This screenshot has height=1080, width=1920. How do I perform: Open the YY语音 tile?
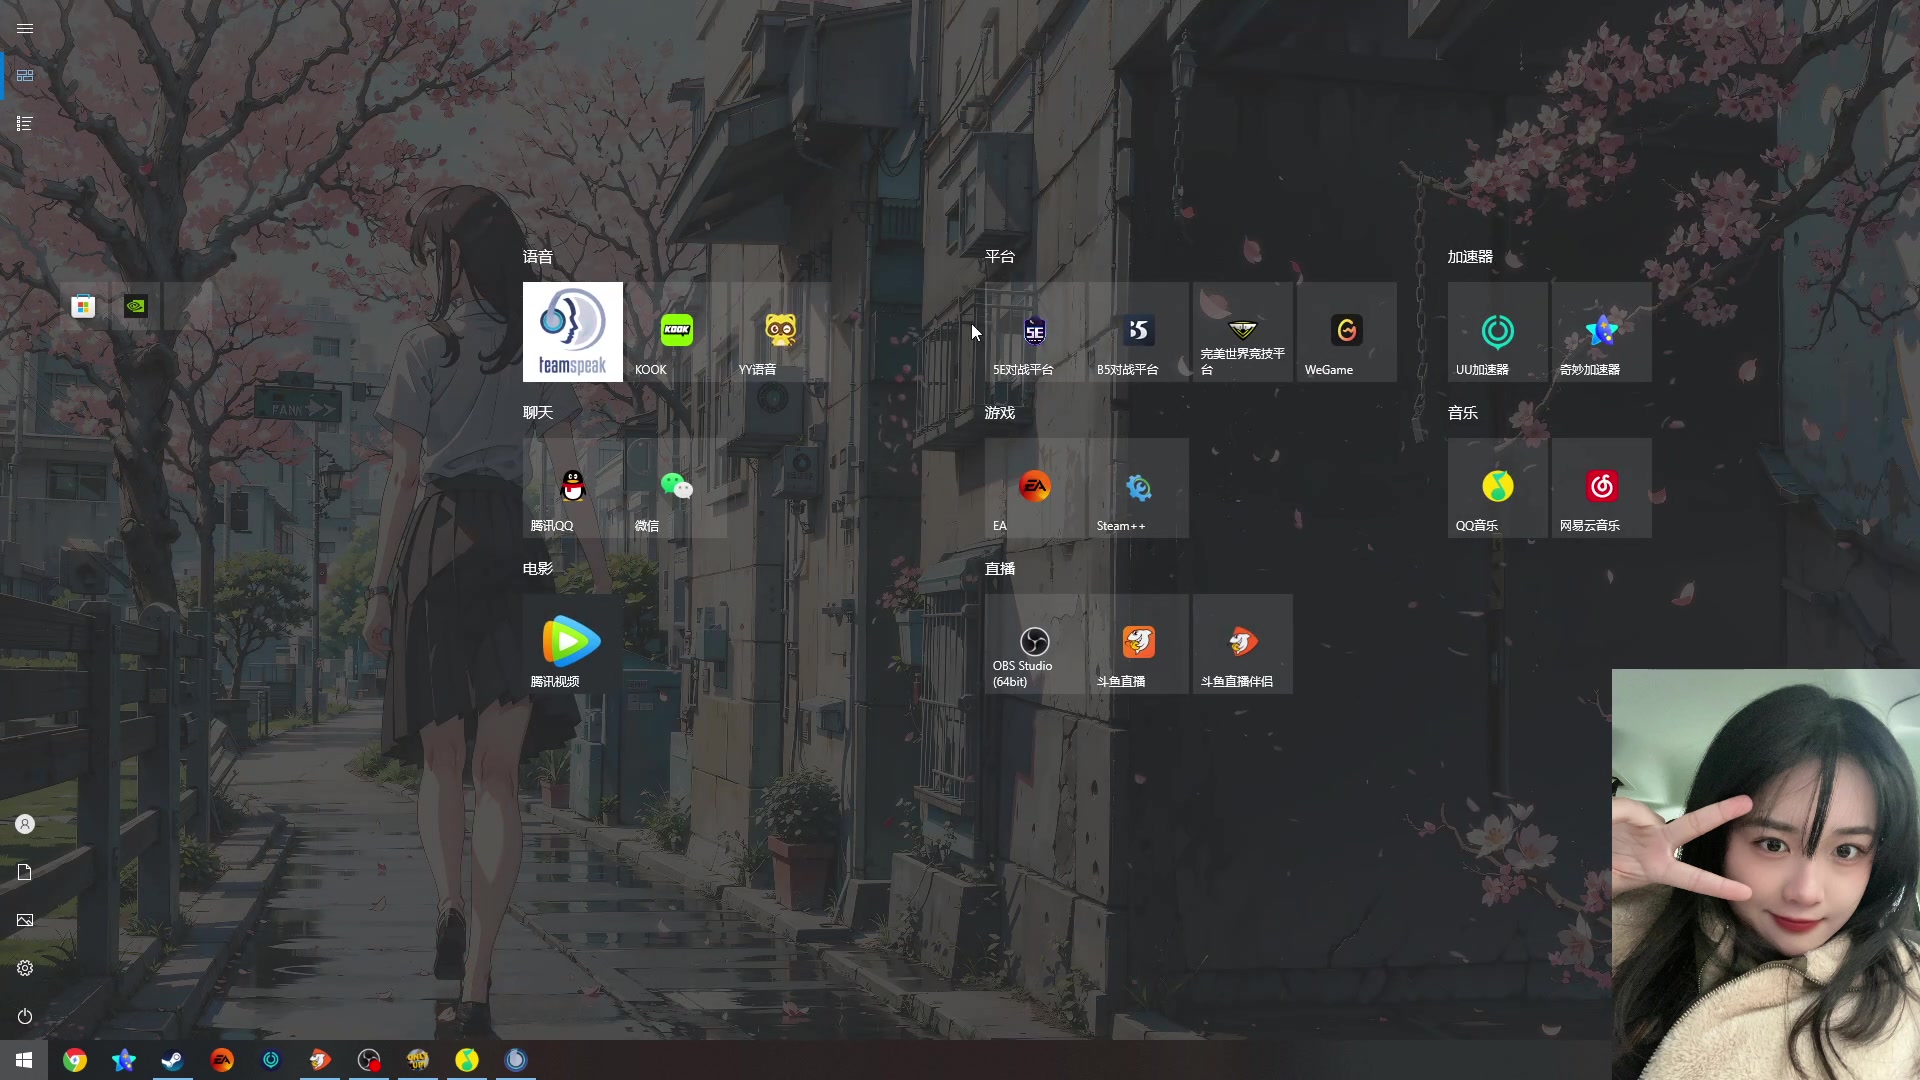(x=781, y=332)
